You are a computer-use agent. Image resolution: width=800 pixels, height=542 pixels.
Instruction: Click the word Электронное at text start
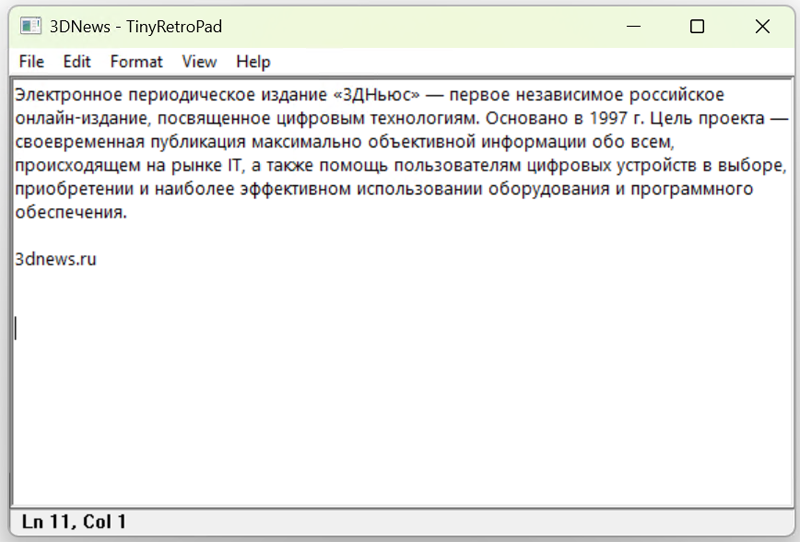[x=69, y=95]
